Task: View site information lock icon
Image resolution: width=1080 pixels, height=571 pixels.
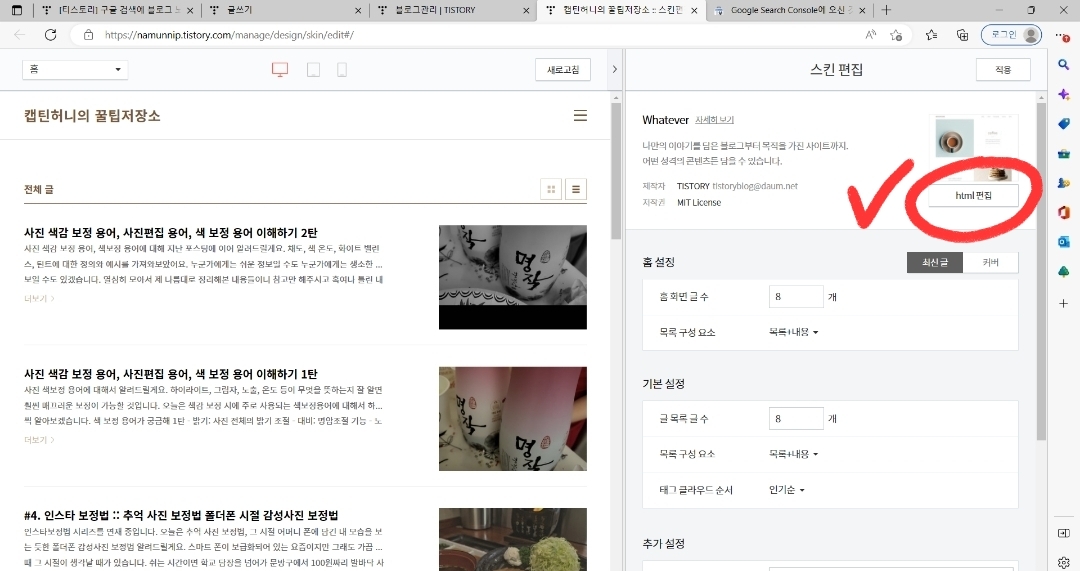Action: coord(88,34)
